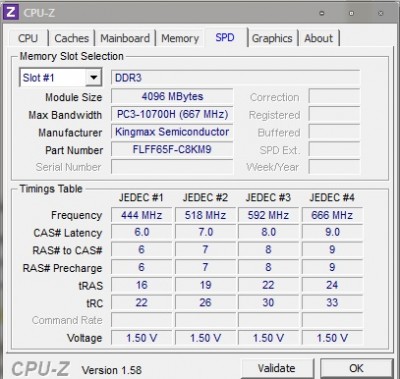The image size is (400, 379).
Task: Click the 7.0 CAS# Latency value
Action: (205, 232)
